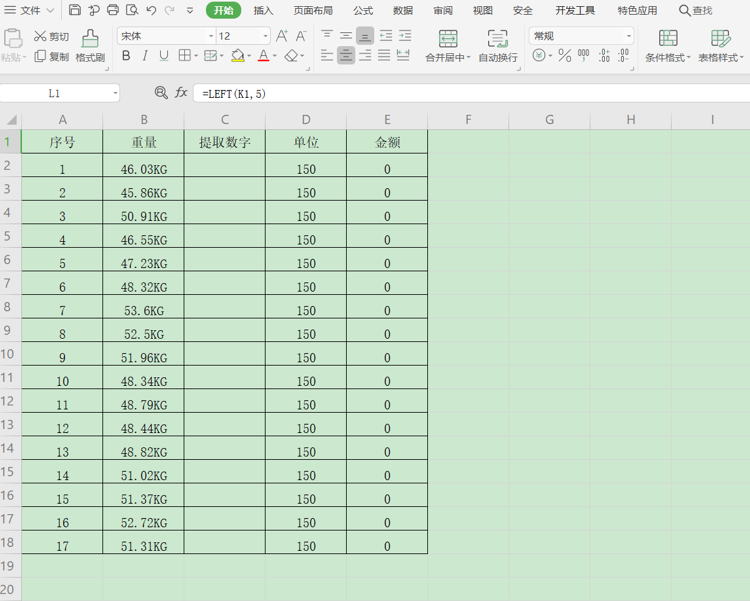Viewport: 750px width, 601px height.
Task: Apply thousands separator (000) format
Action: 584,56
